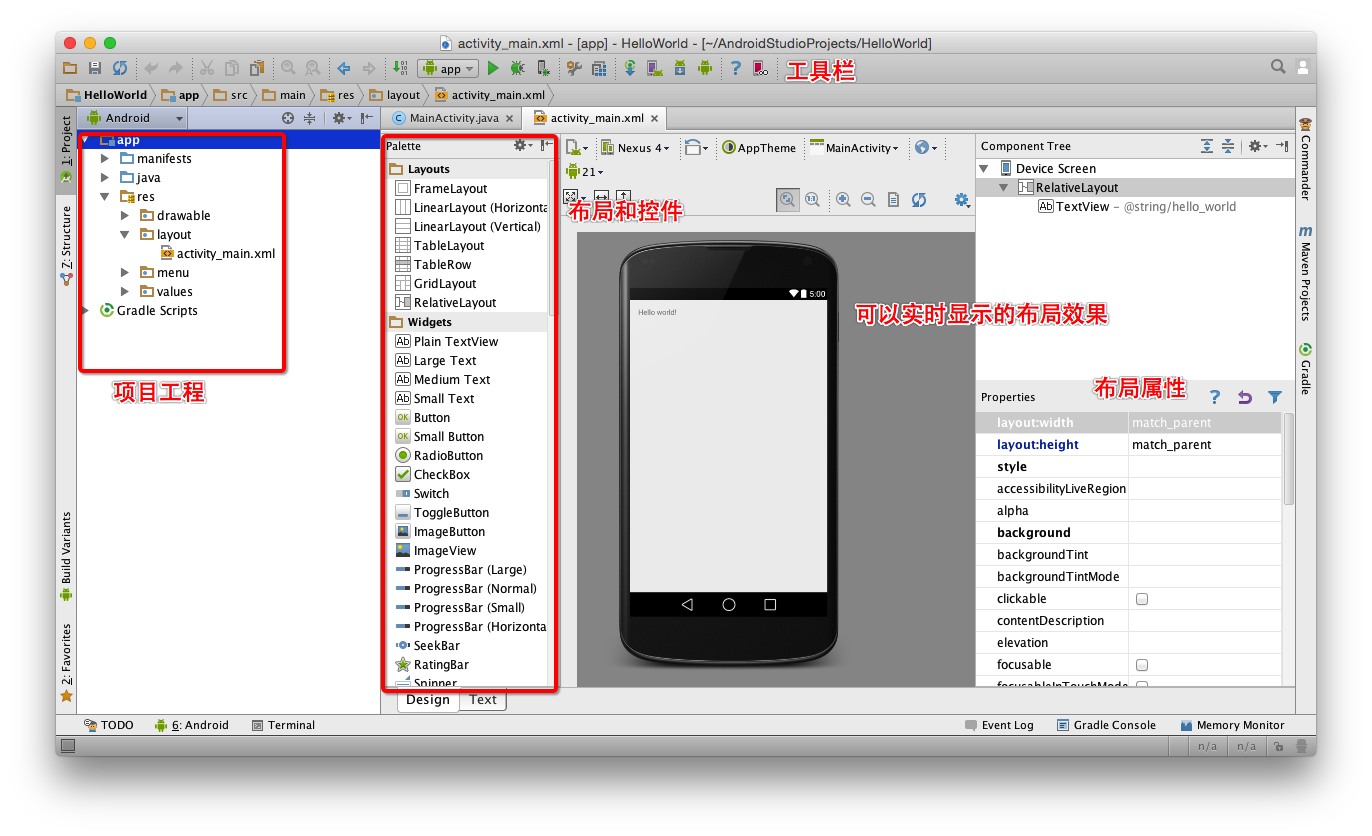Image resolution: width=1372 pixels, height=836 pixels.
Task: Open the Memory Monitor button
Action: click(1232, 725)
